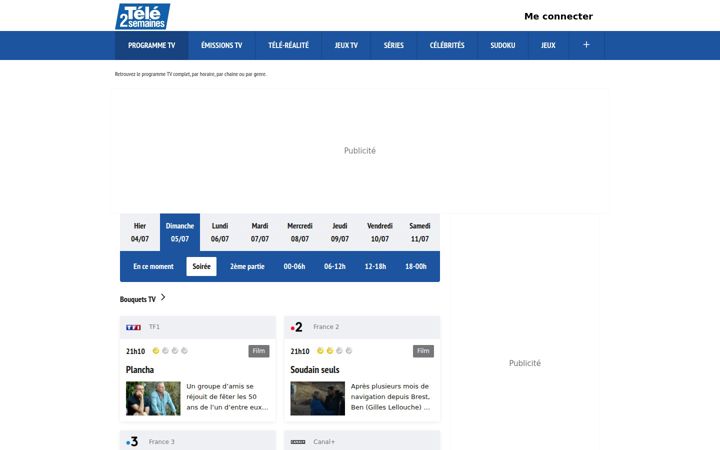Select the Hier 04/07 day tab

tap(140, 232)
